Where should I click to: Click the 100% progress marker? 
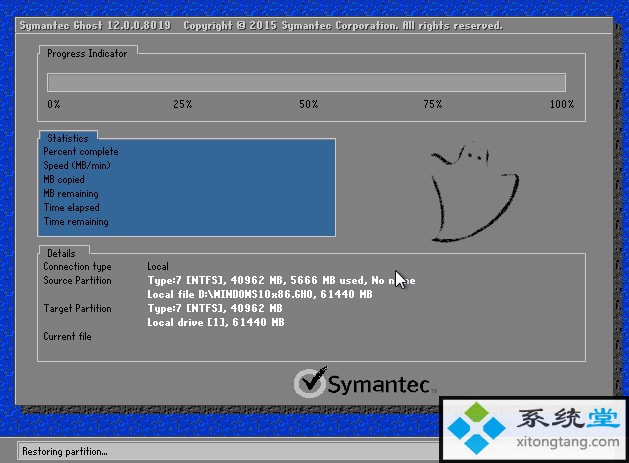tap(562, 104)
